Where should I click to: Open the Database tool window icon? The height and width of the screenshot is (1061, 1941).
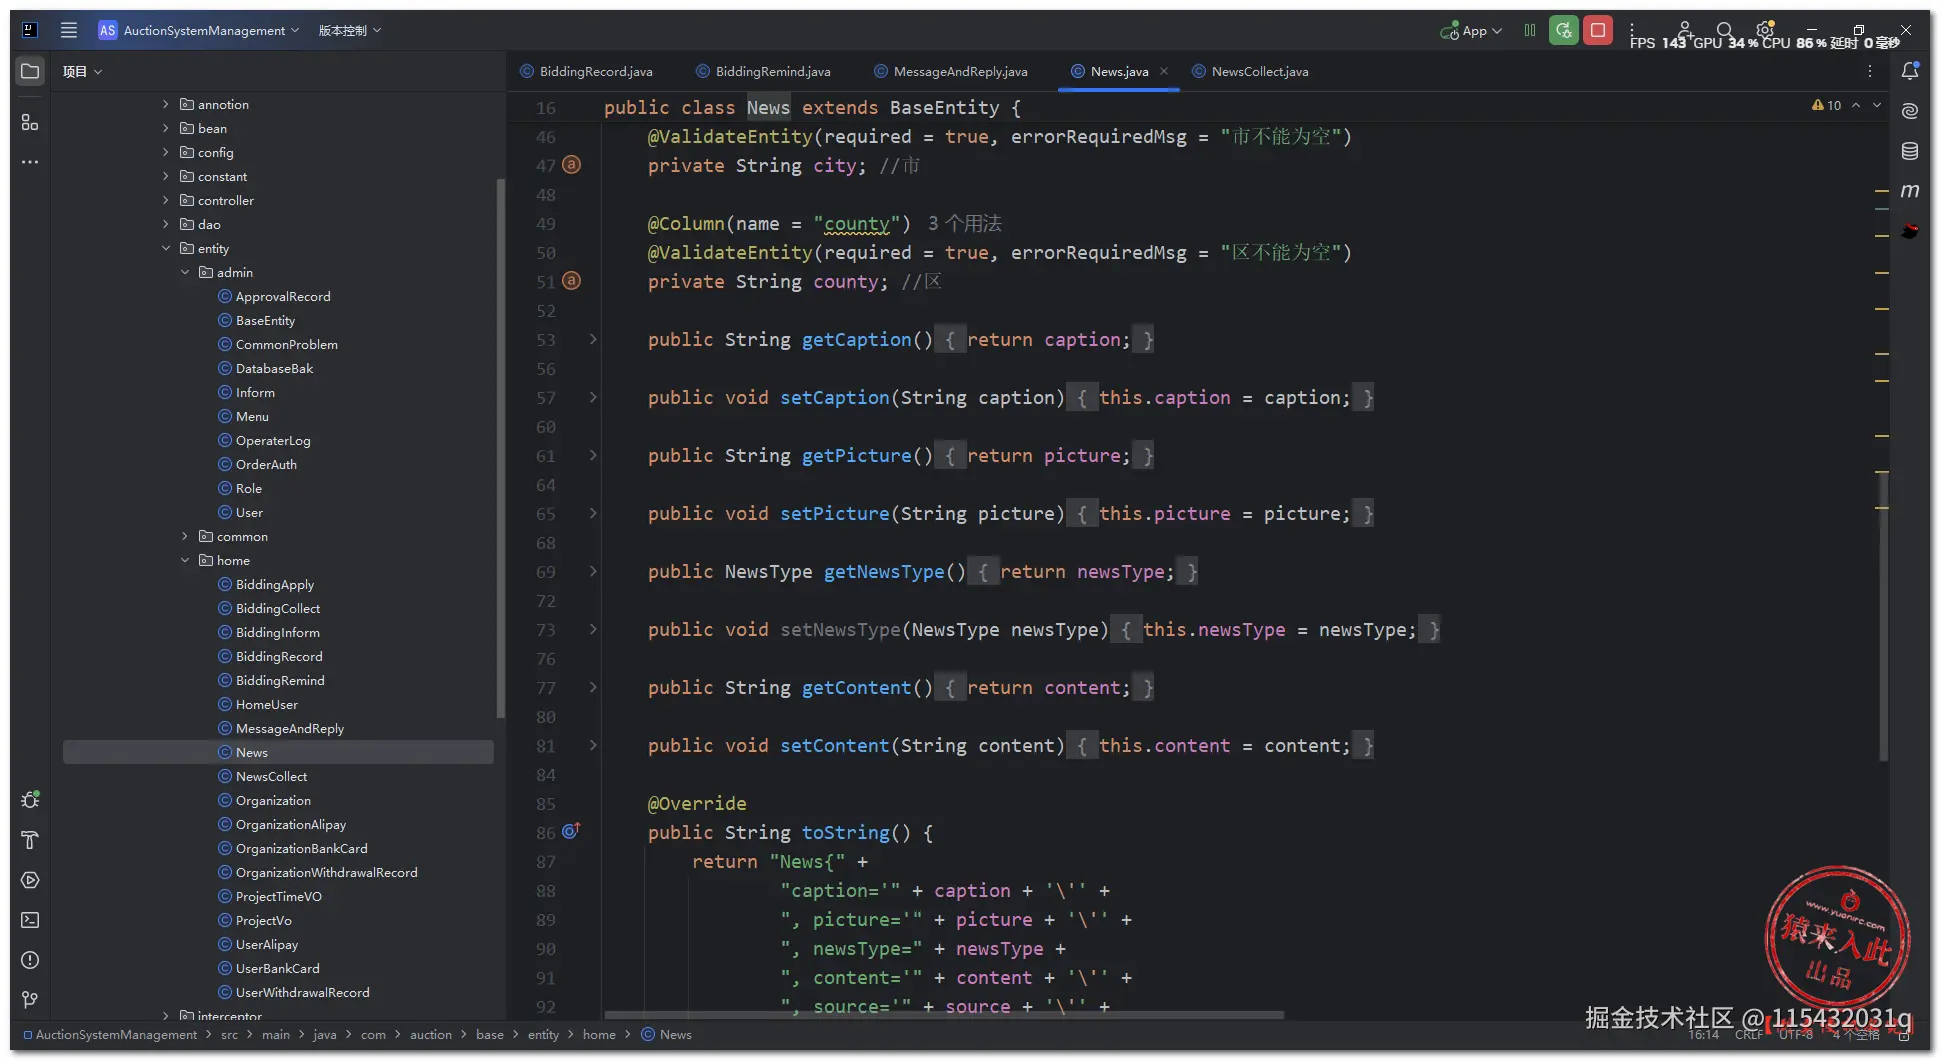click(x=1910, y=151)
